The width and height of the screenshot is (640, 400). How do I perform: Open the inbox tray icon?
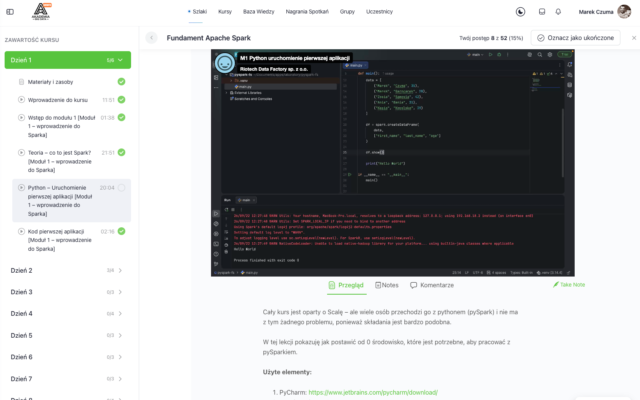(542, 12)
